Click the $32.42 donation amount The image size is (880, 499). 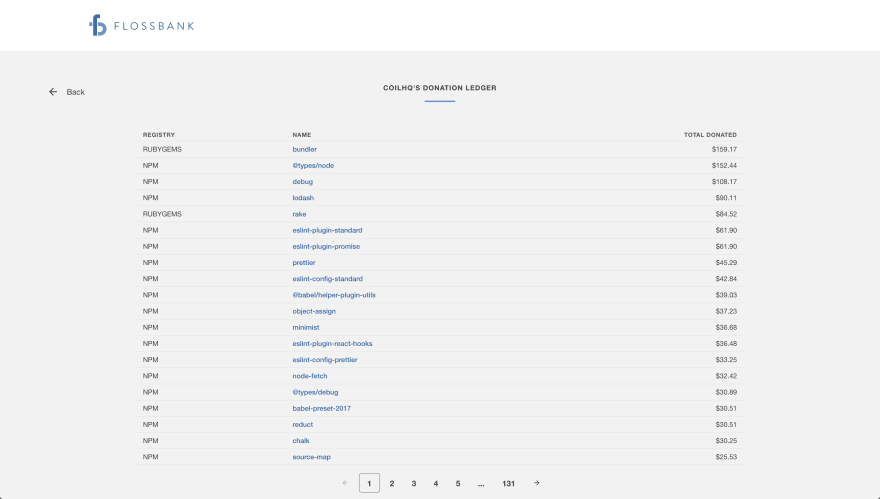click(726, 376)
